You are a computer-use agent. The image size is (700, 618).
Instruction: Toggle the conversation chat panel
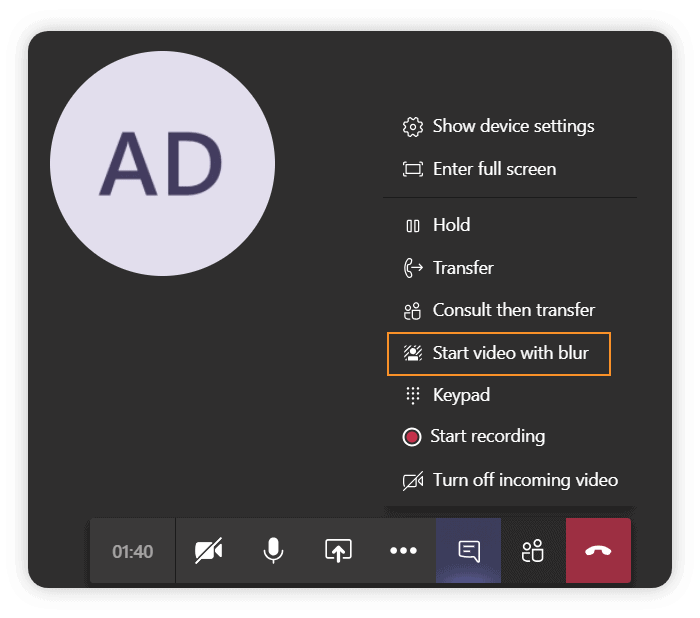pyautogui.click(x=468, y=551)
